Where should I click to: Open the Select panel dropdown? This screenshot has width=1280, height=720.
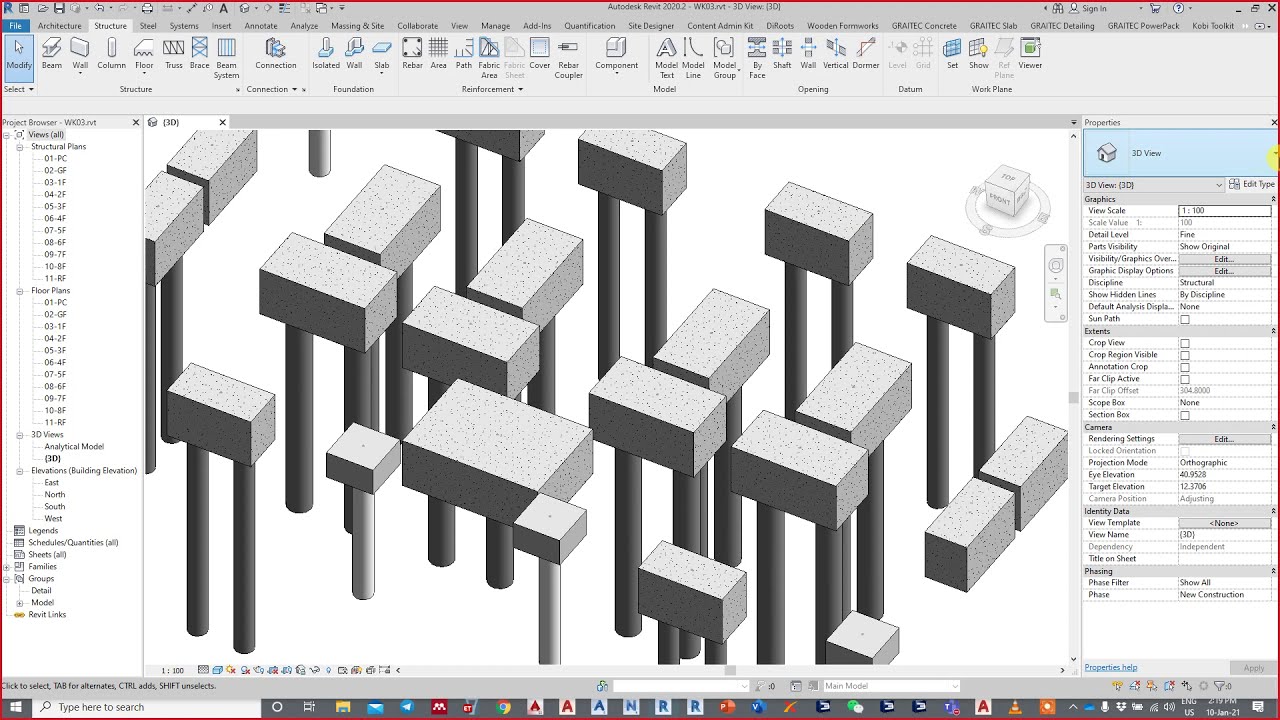tap(19, 89)
